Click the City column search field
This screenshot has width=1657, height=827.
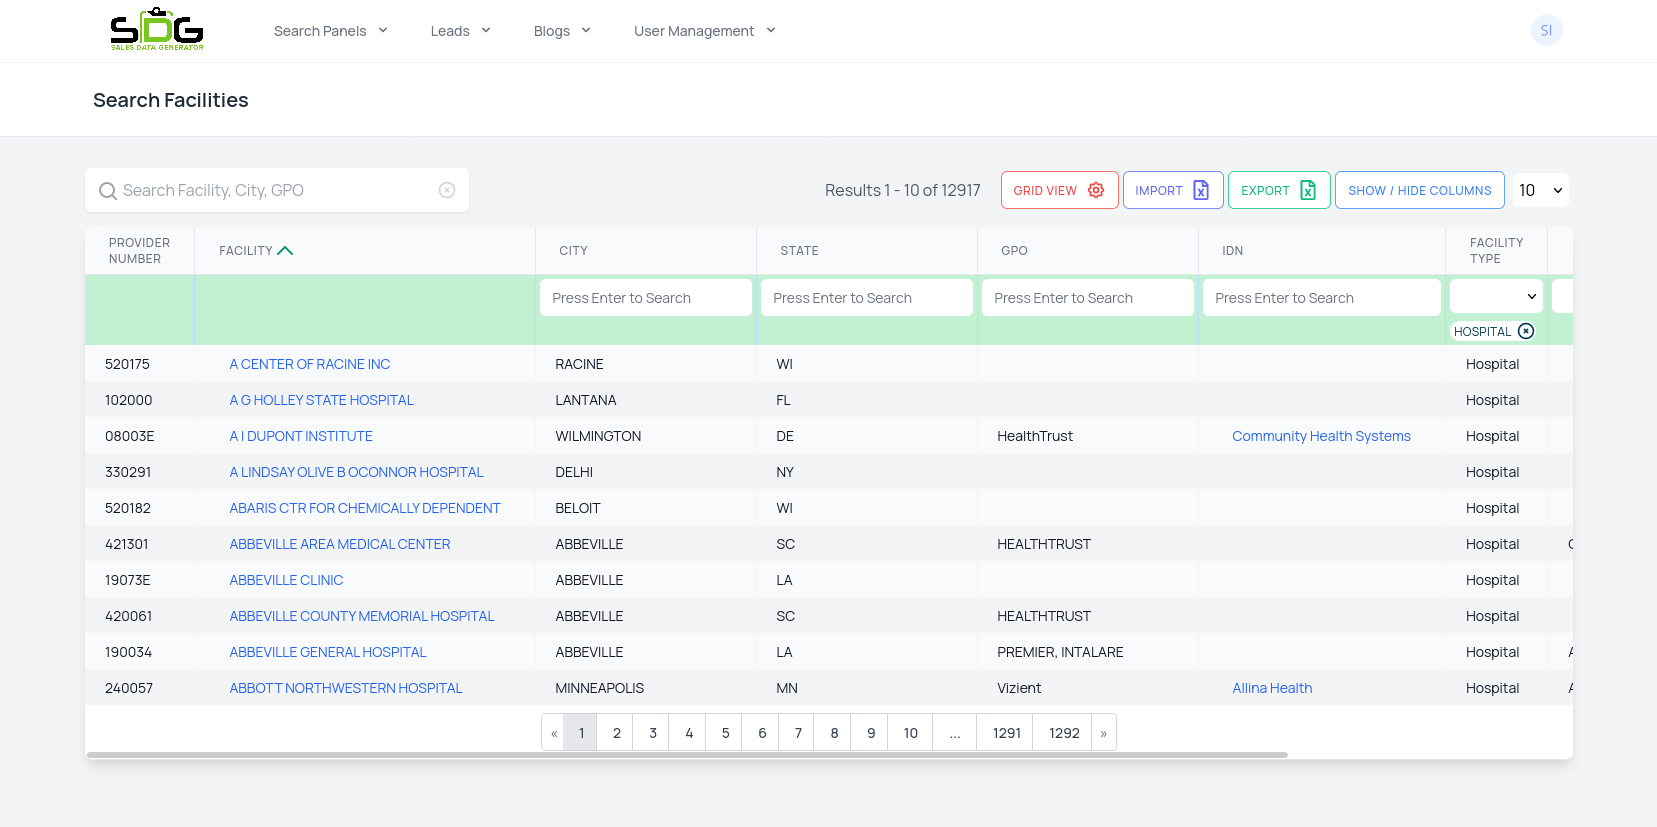(645, 298)
